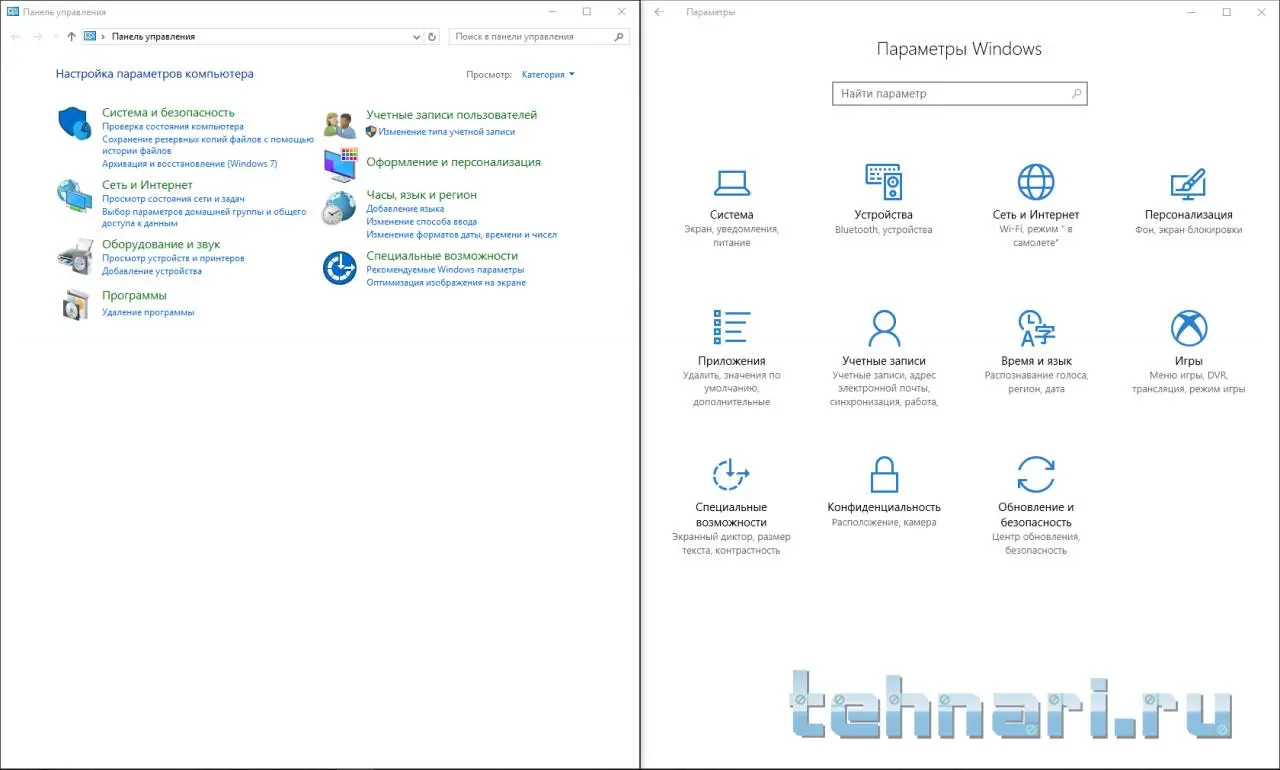Open the Учетные записи person icon in Settings
The image size is (1280, 770).
pos(884,328)
